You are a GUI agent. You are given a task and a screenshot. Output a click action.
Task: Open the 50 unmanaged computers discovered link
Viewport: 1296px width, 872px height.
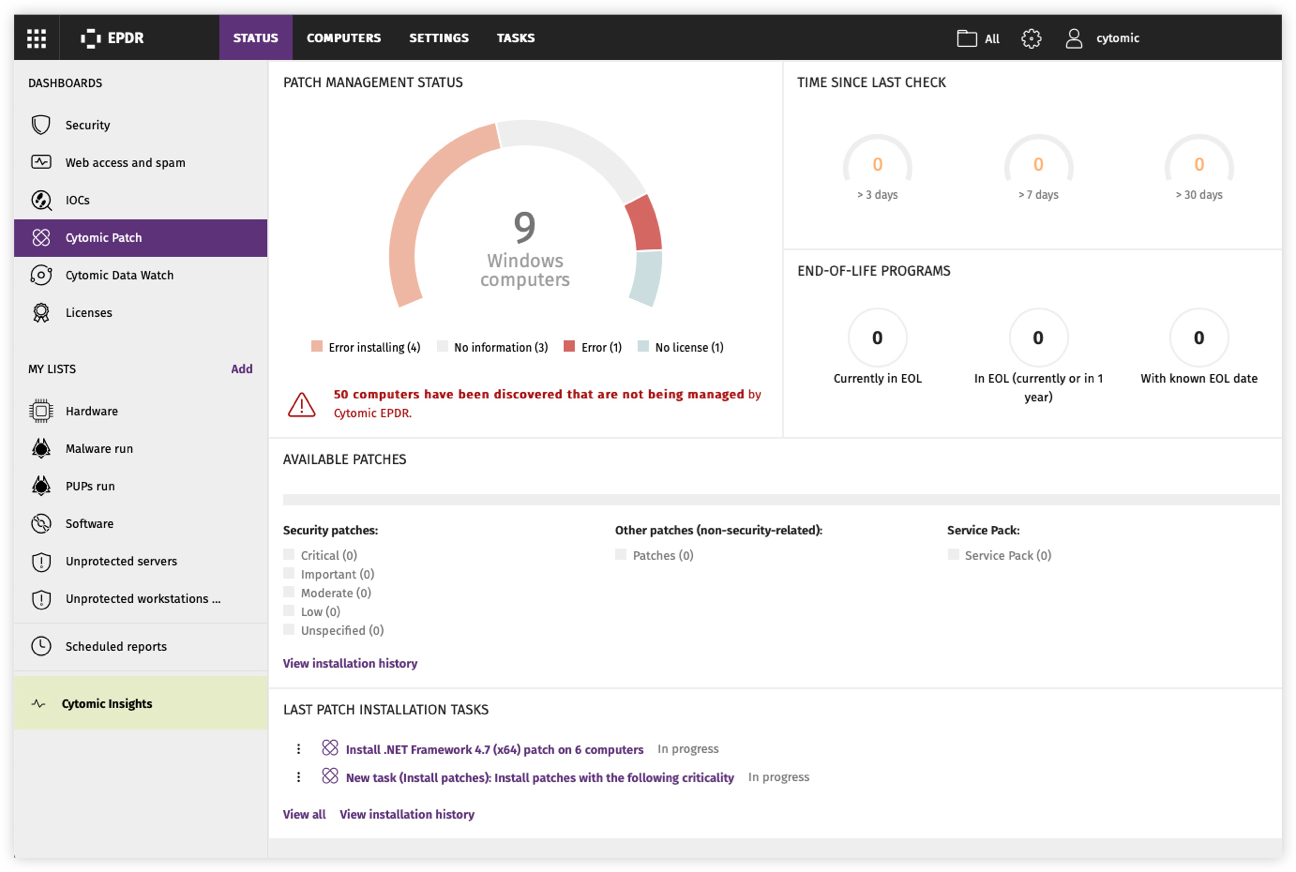pyautogui.click(x=539, y=394)
